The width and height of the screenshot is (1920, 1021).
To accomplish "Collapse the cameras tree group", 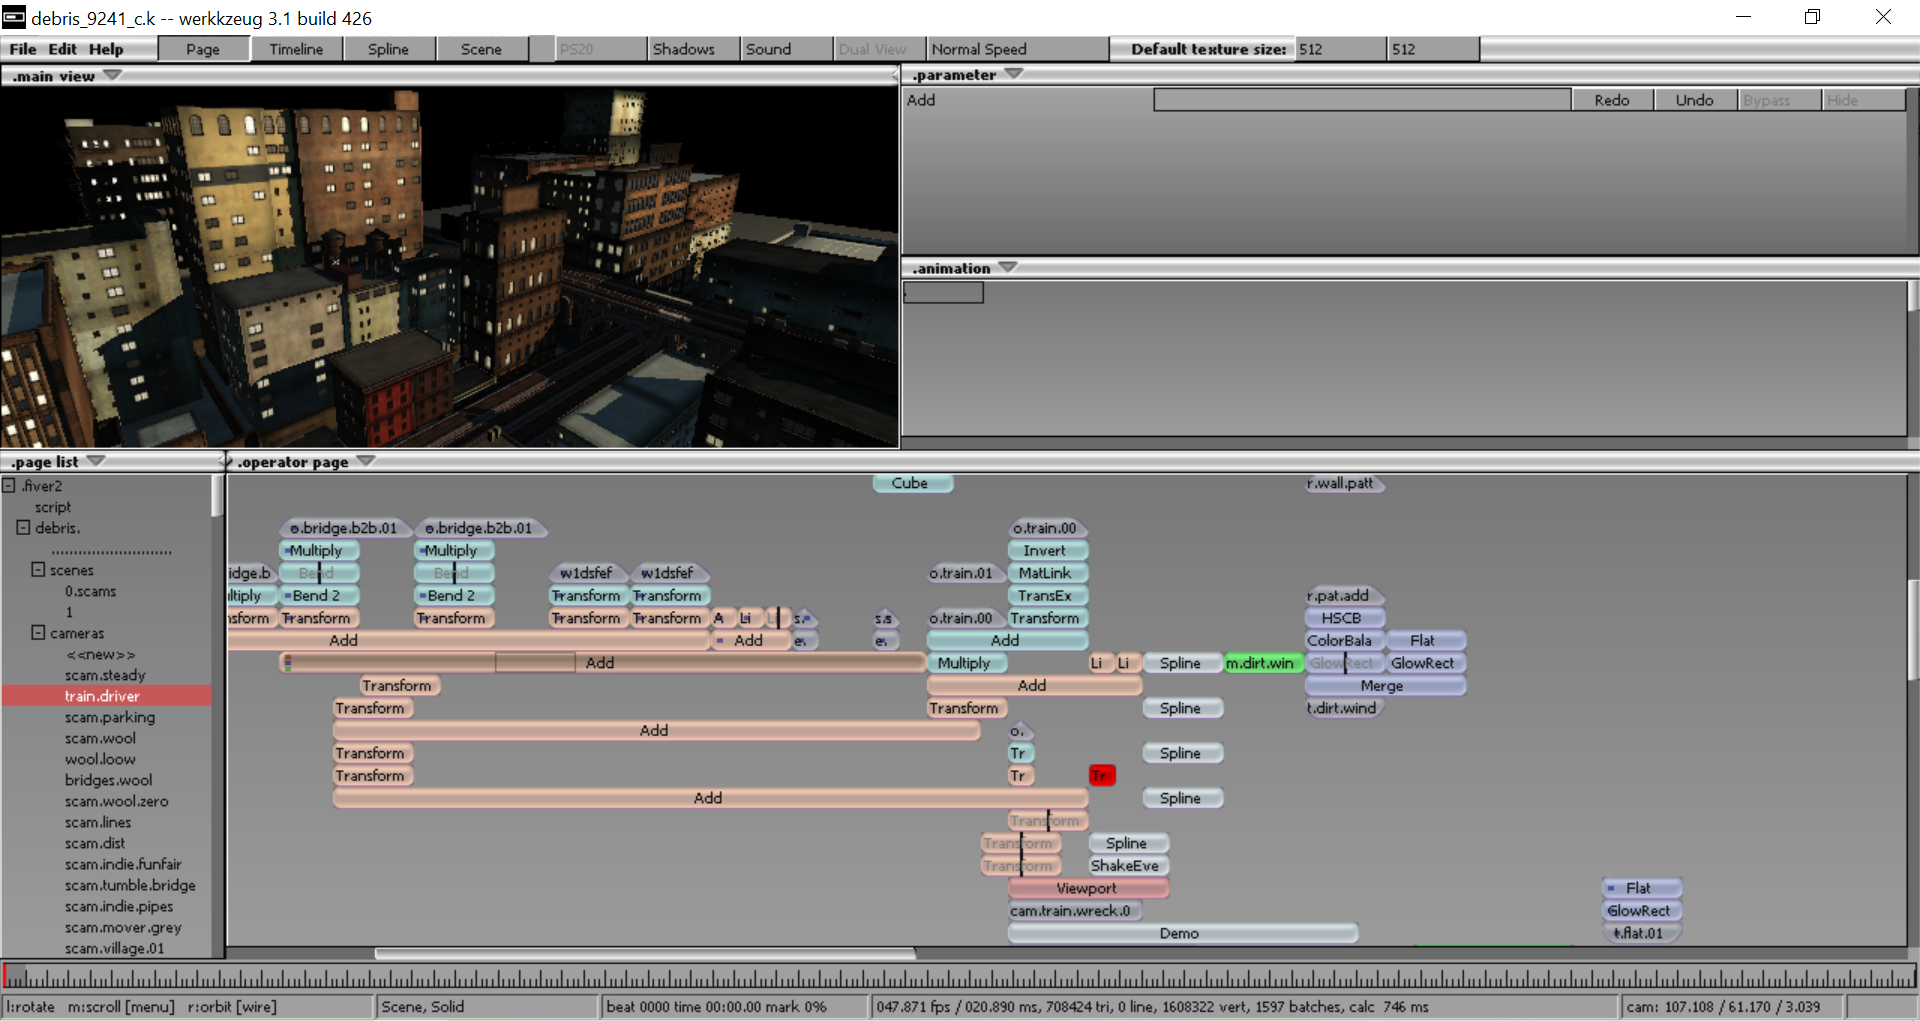I will pyautogui.click(x=38, y=633).
